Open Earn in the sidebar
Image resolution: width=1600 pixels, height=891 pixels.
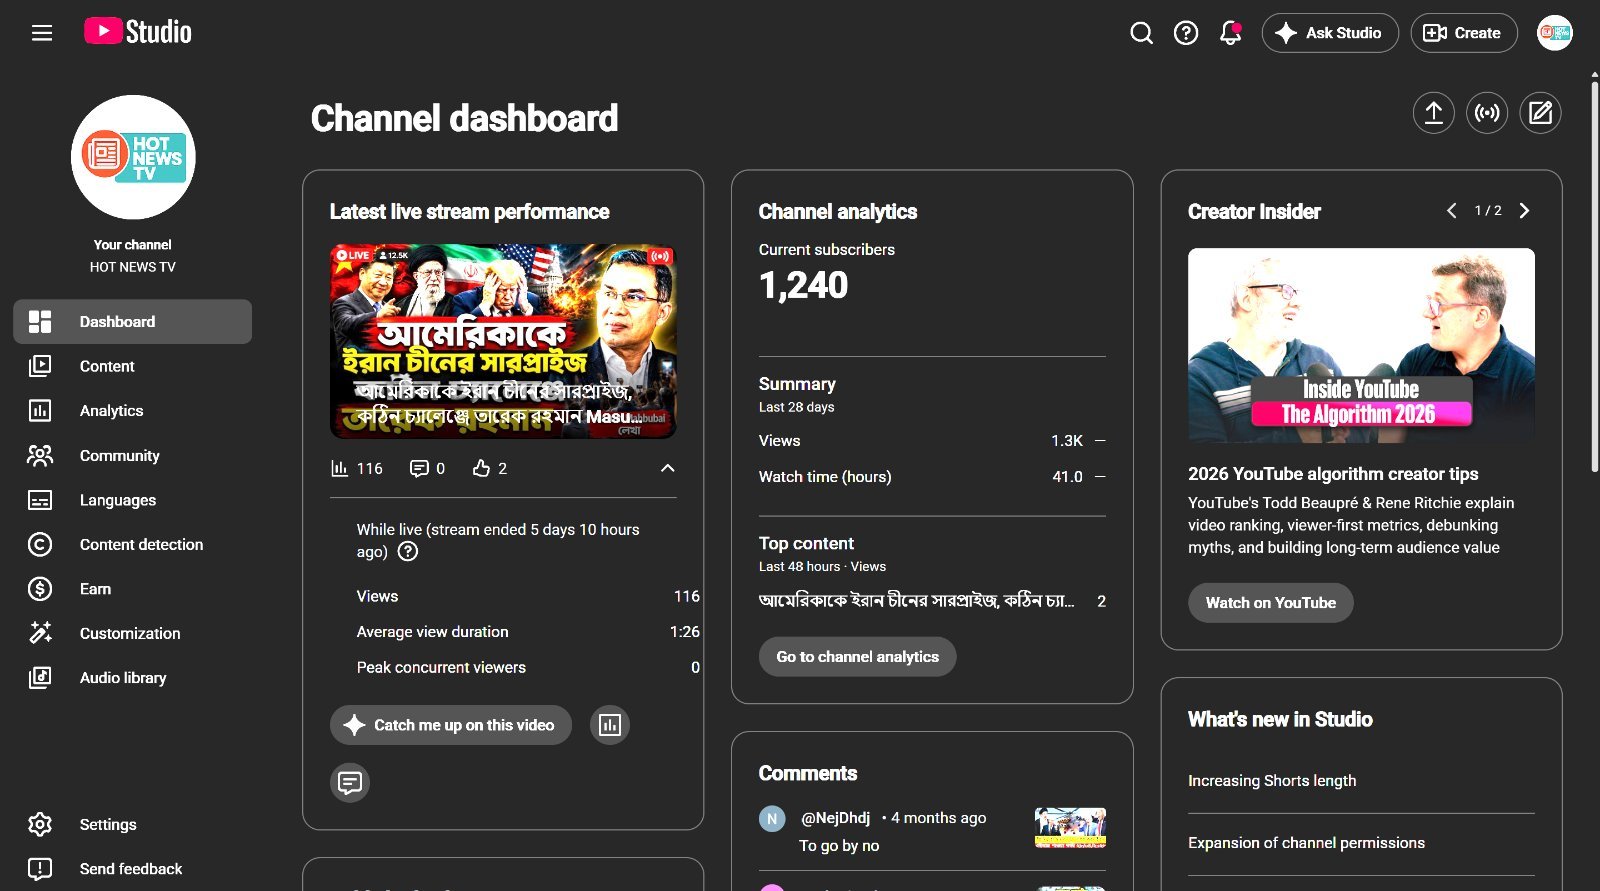click(133, 589)
